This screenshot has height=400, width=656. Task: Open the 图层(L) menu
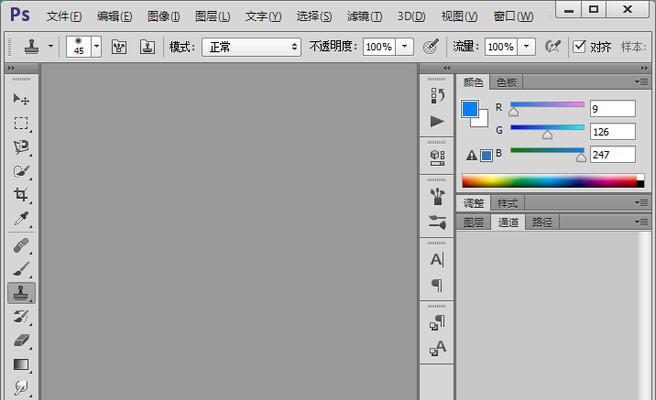(x=213, y=16)
